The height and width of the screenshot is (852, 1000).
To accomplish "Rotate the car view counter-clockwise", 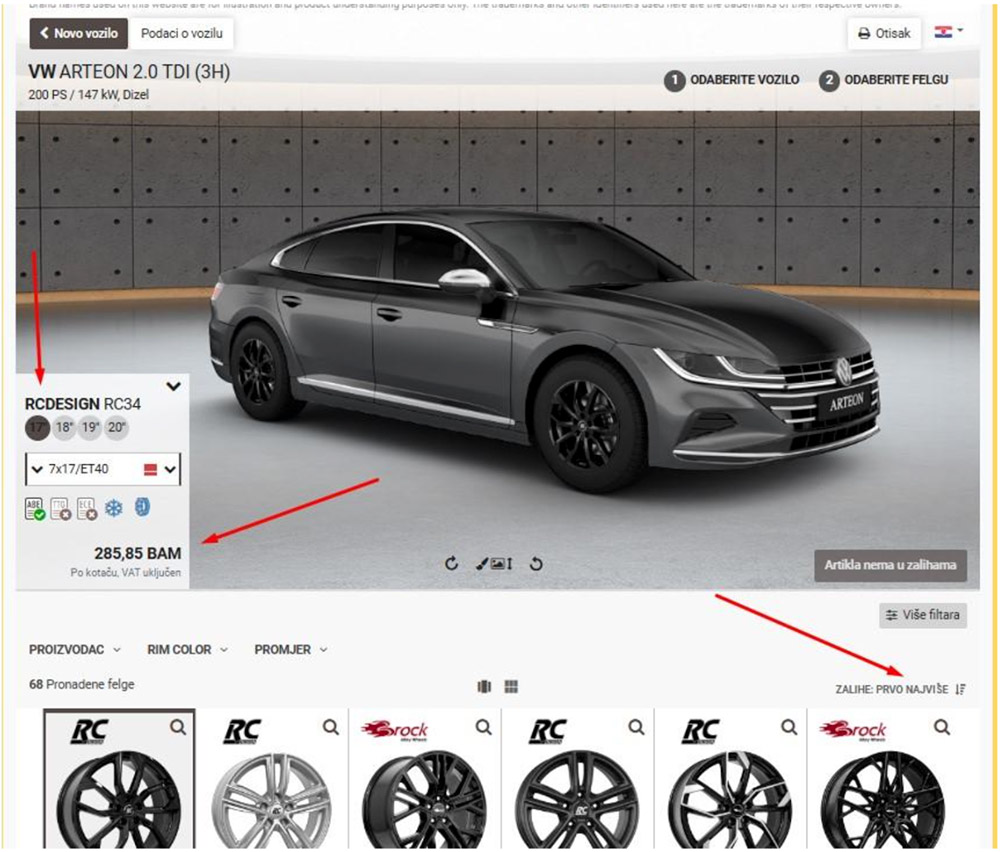I will pyautogui.click(x=536, y=564).
